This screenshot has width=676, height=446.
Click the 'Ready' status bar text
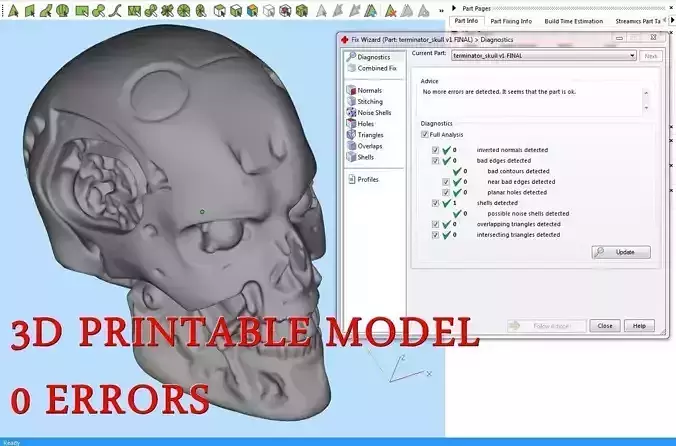(11, 443)
